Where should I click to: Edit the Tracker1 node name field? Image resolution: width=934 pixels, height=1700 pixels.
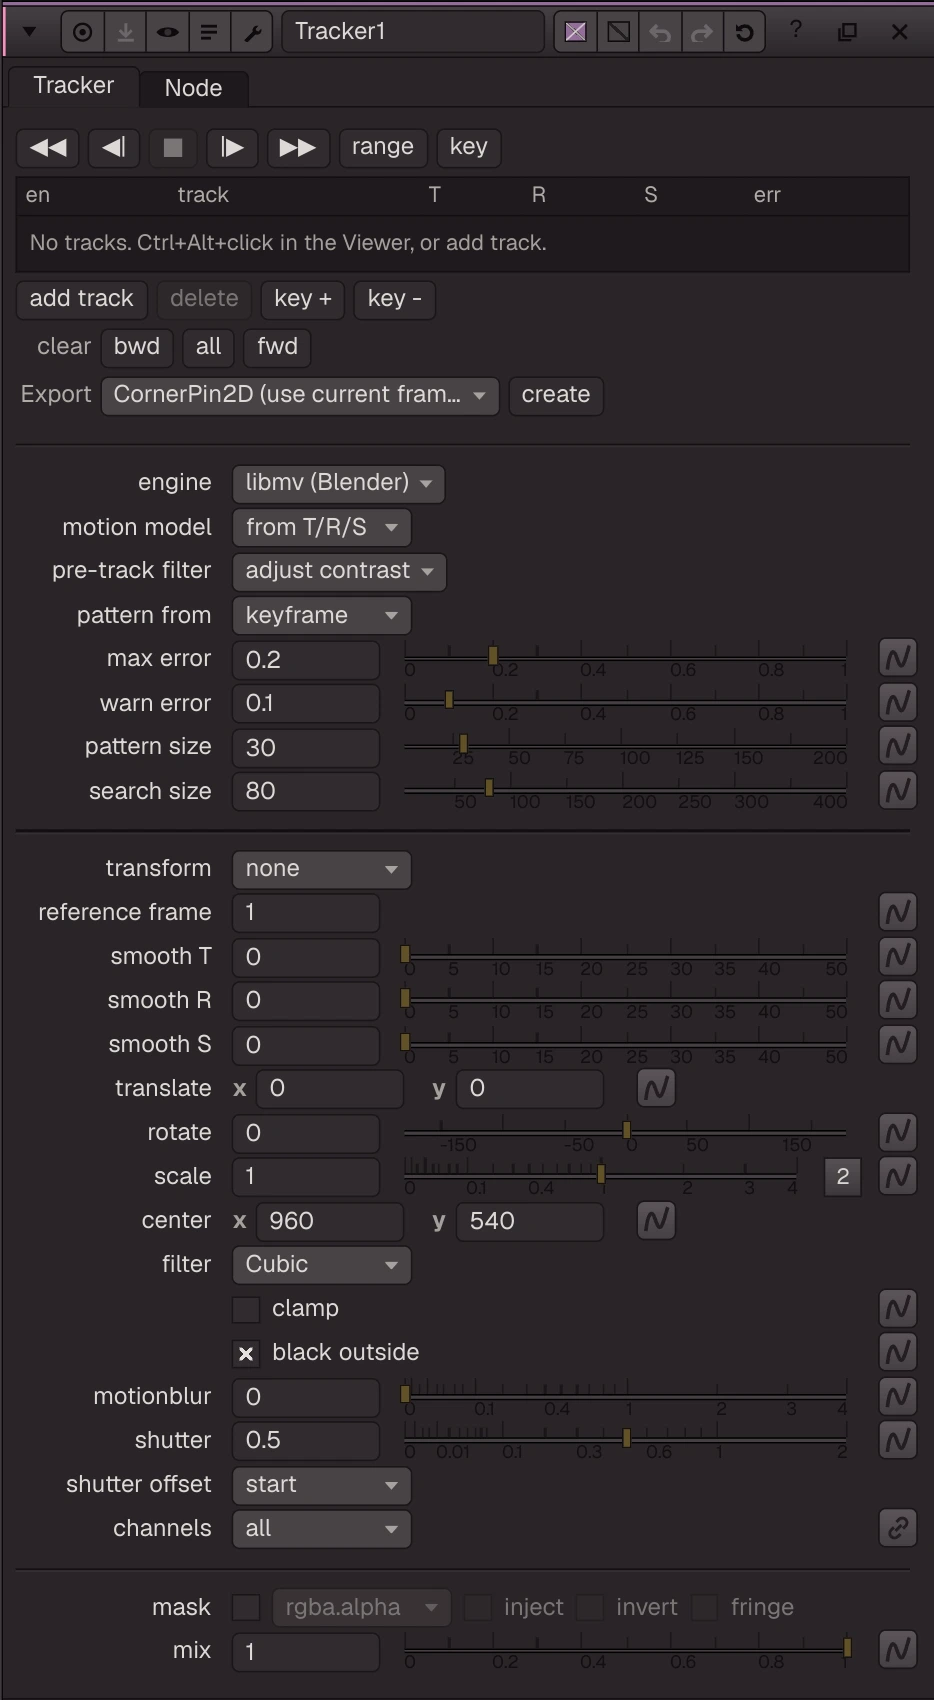tap(413, 32)
